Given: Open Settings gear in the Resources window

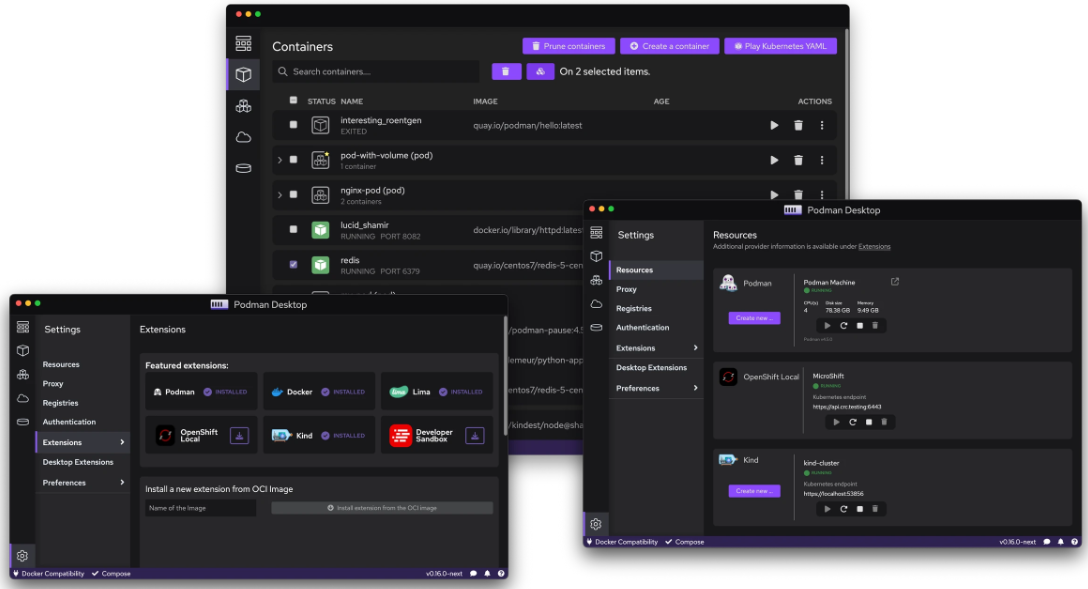Looking at the screenshot, I should (x=596, y=524).
